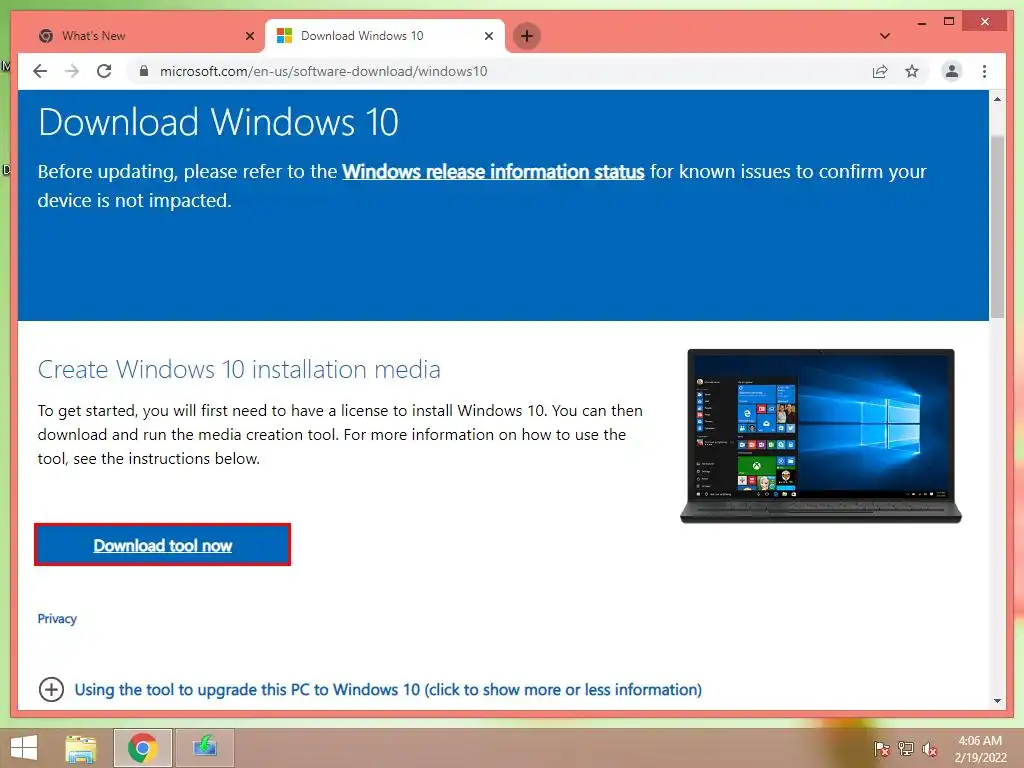This screenshot has height=768, width=1024.
Task: Click the vertical scrollbar thumb
Action: click(x=997, y=227)
